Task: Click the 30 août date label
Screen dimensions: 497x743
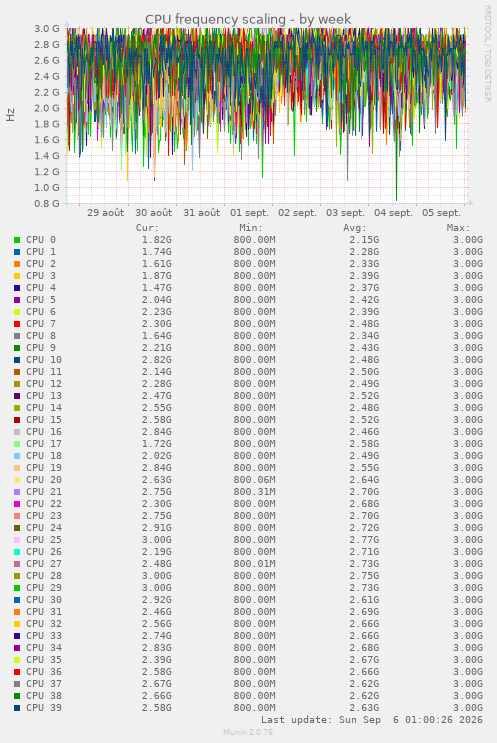Action: [154, 213]
